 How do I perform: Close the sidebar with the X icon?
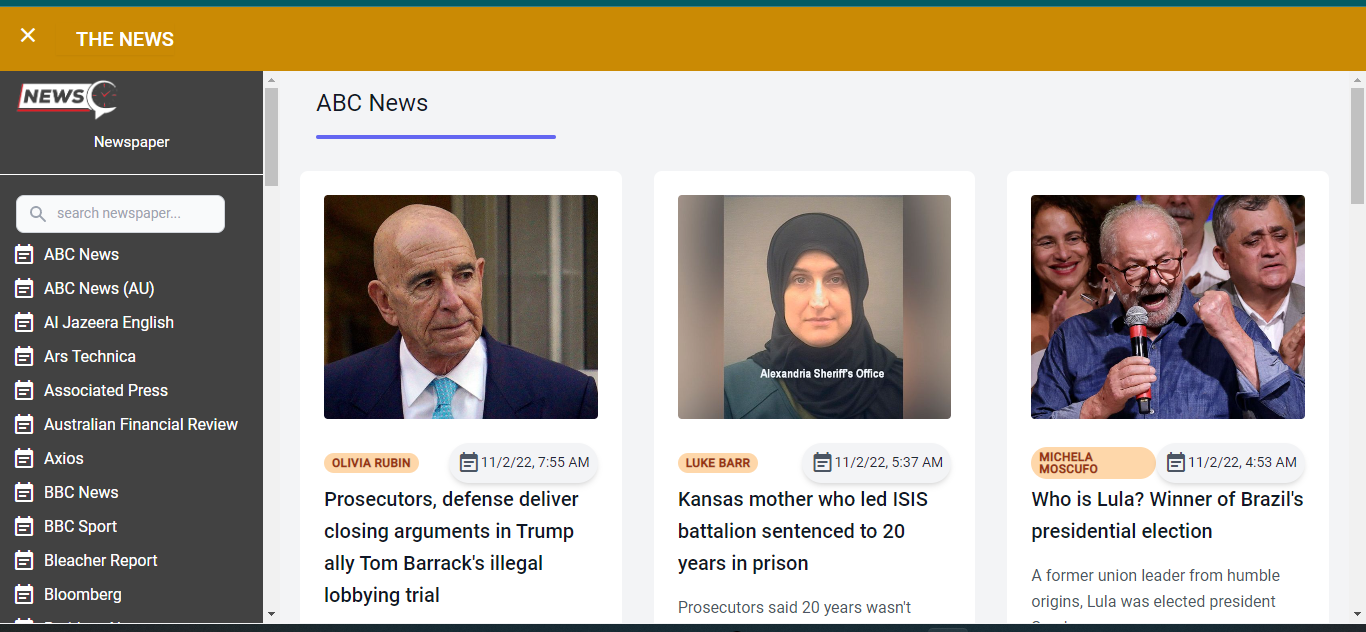[x=28, y=35]
